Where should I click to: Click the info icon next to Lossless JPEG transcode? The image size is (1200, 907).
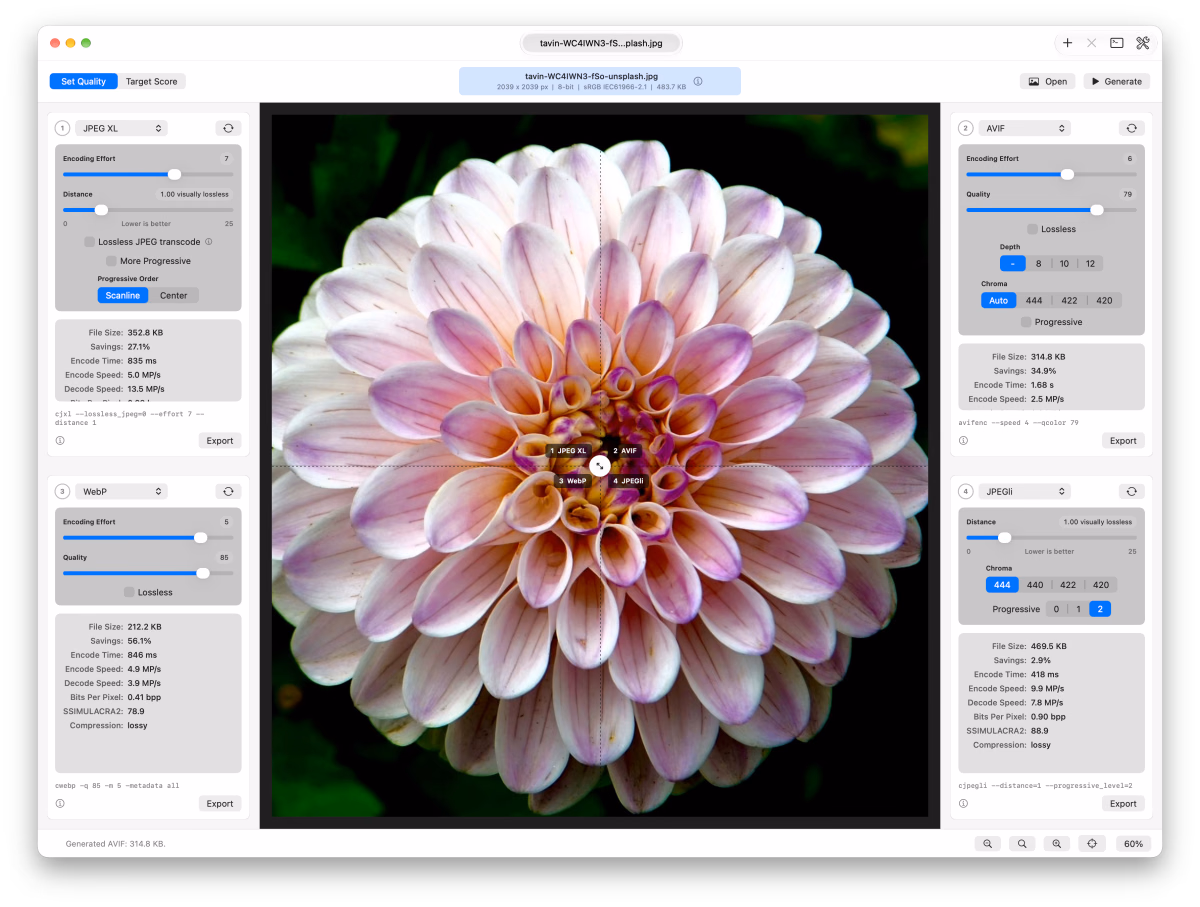point(209,242)
